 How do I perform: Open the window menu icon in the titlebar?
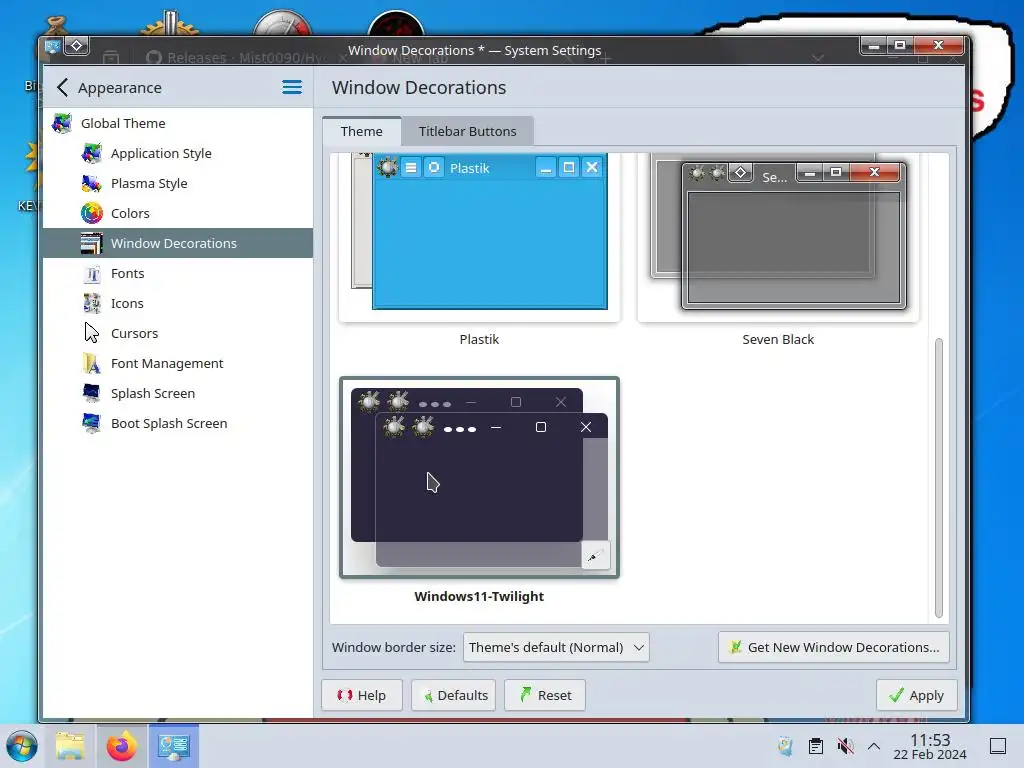pos(52,46)
